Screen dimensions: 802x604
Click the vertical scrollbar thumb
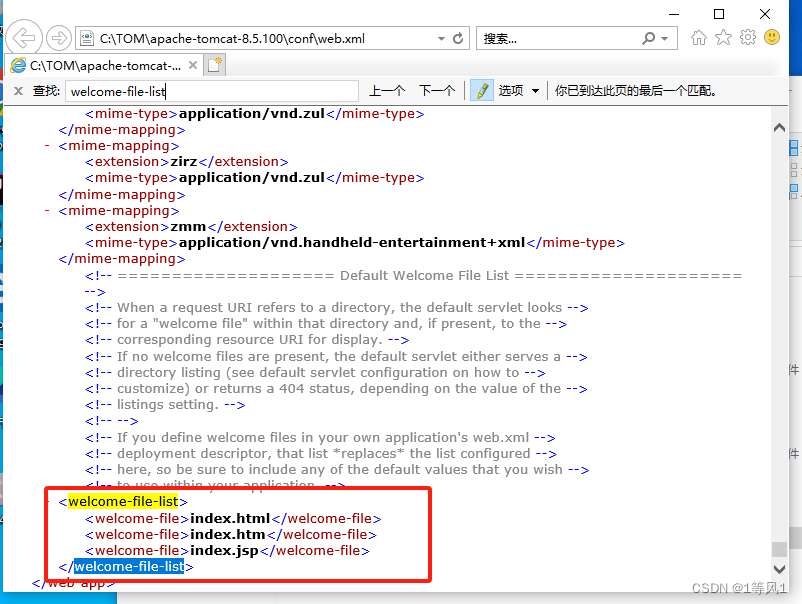(x=779, y=549)
